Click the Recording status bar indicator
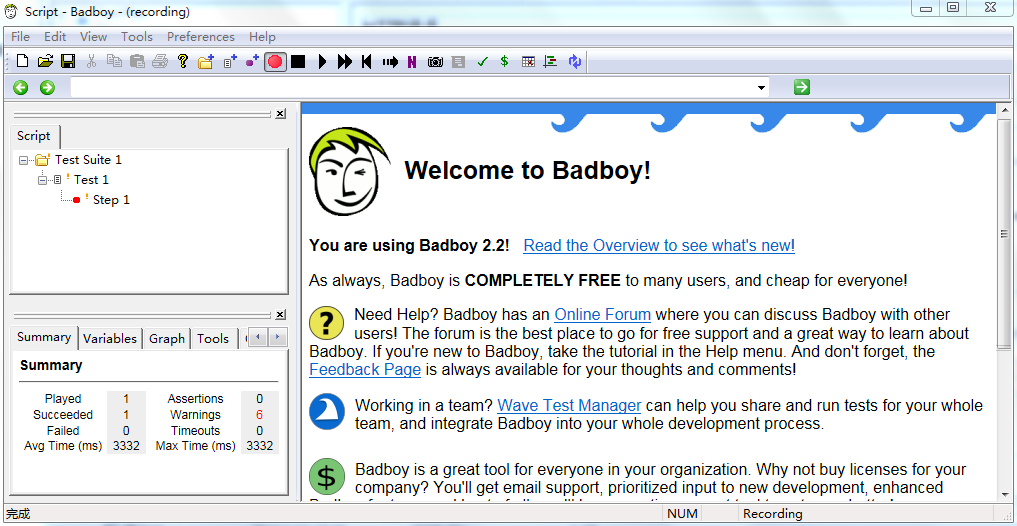This screenshot has height=526, width=1017. (x=772, y=514)
